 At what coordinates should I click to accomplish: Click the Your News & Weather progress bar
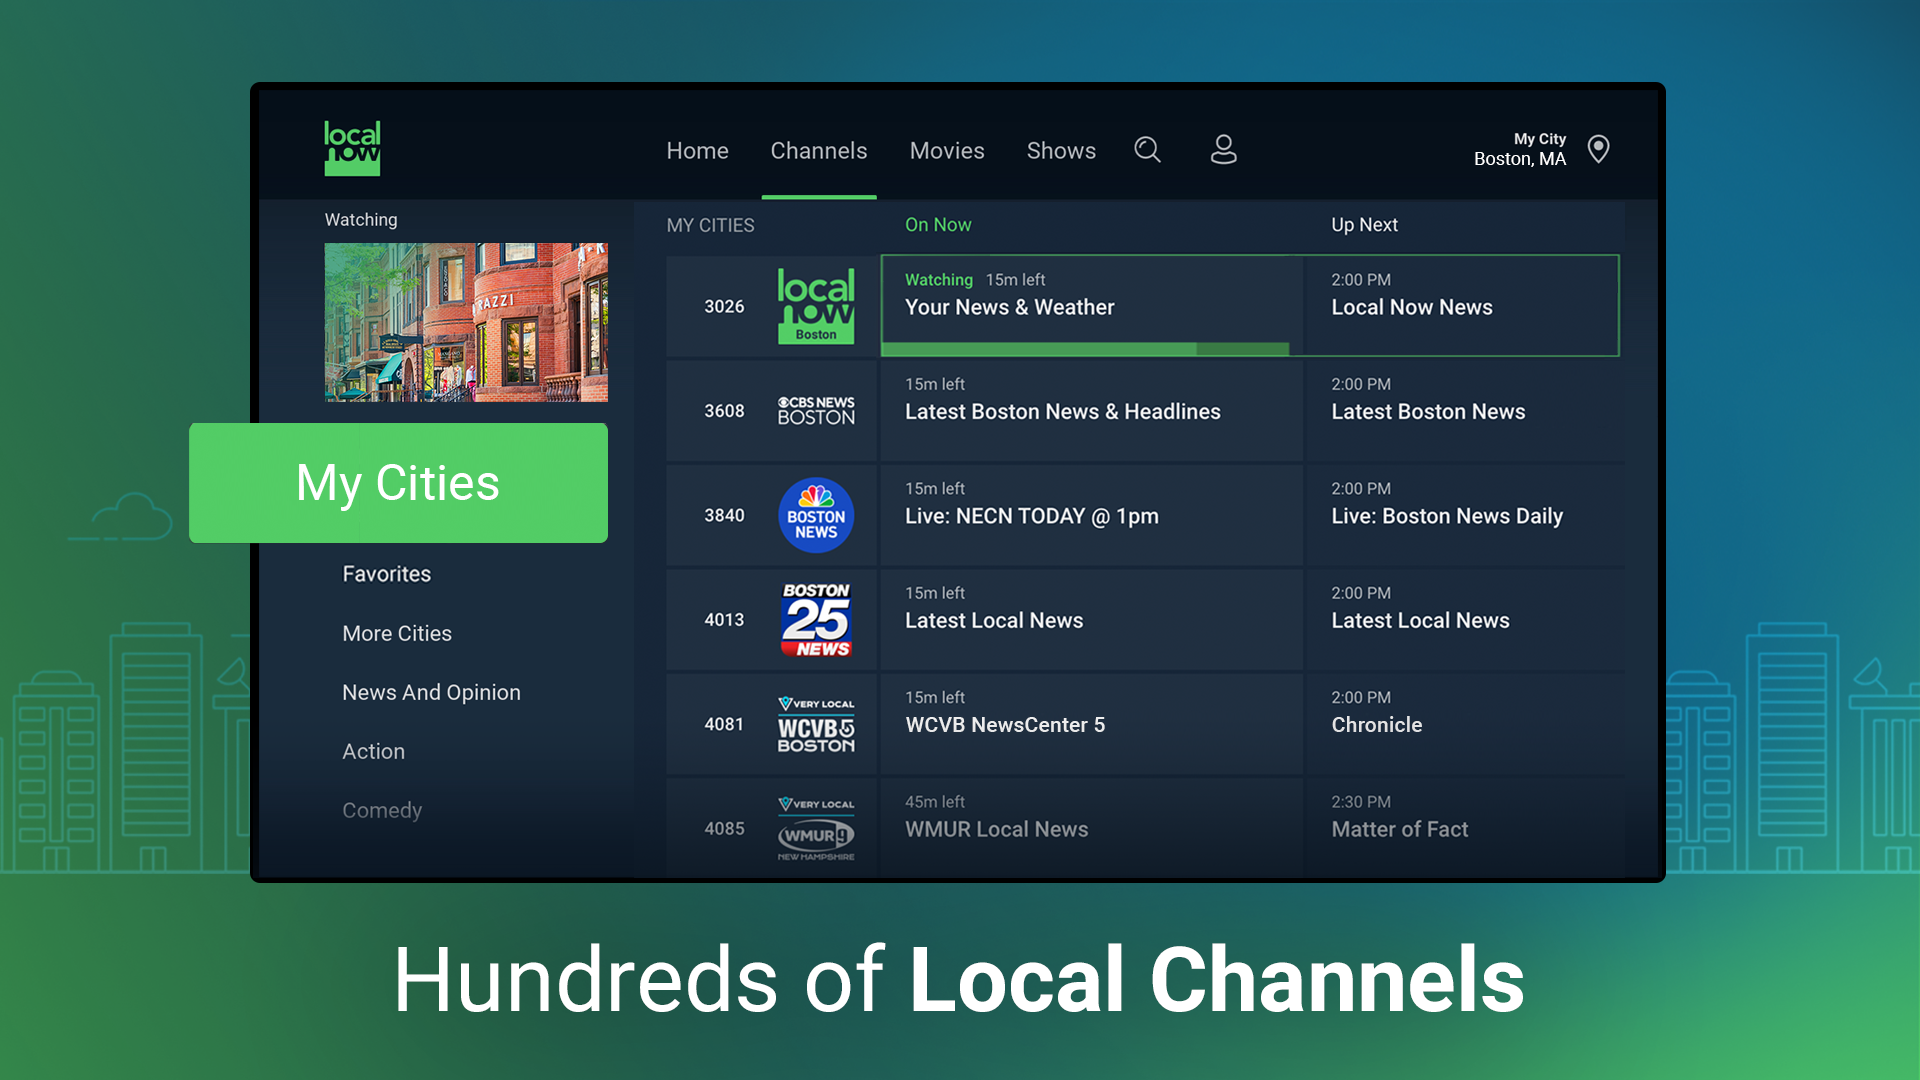(x=1085, y=349)
